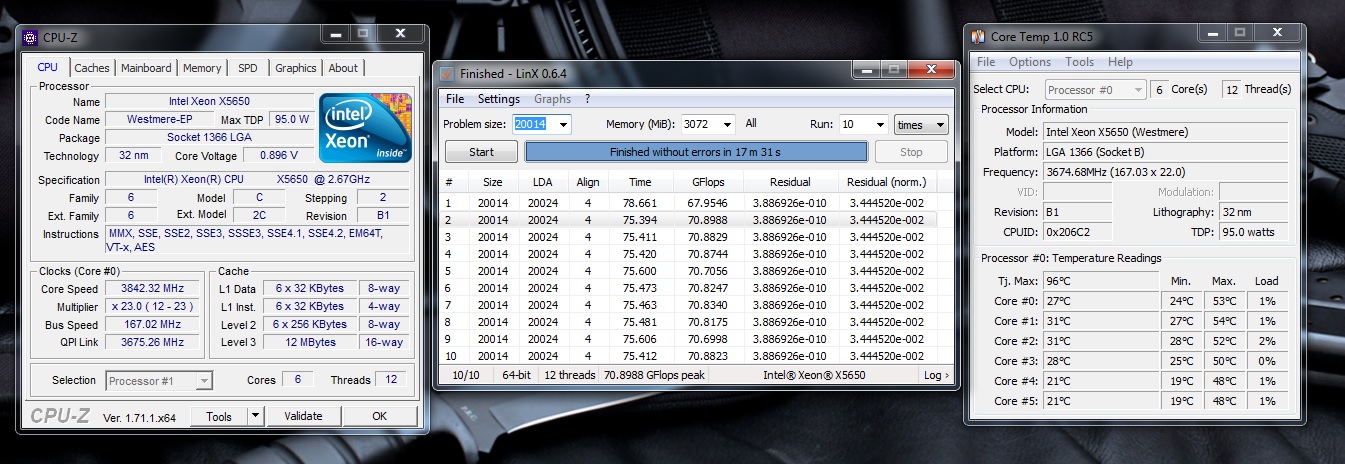Click the Tools button in CPU-Z
This screenshot has height=464, width=1345.
218,416
